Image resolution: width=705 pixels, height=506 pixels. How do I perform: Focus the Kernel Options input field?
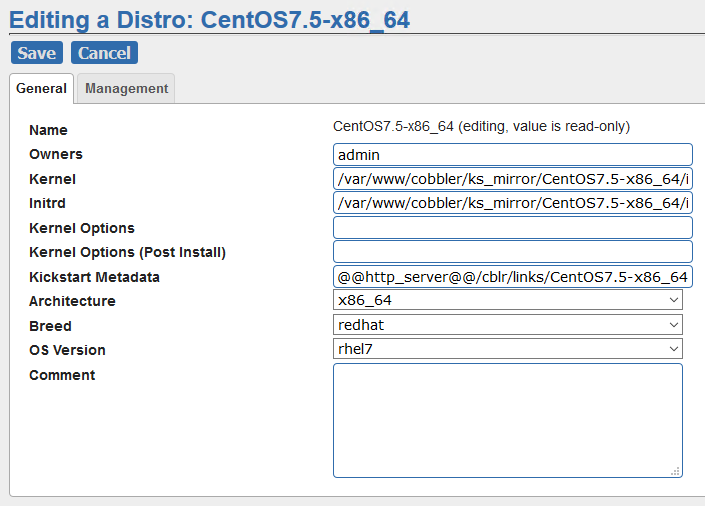point(513,228)
